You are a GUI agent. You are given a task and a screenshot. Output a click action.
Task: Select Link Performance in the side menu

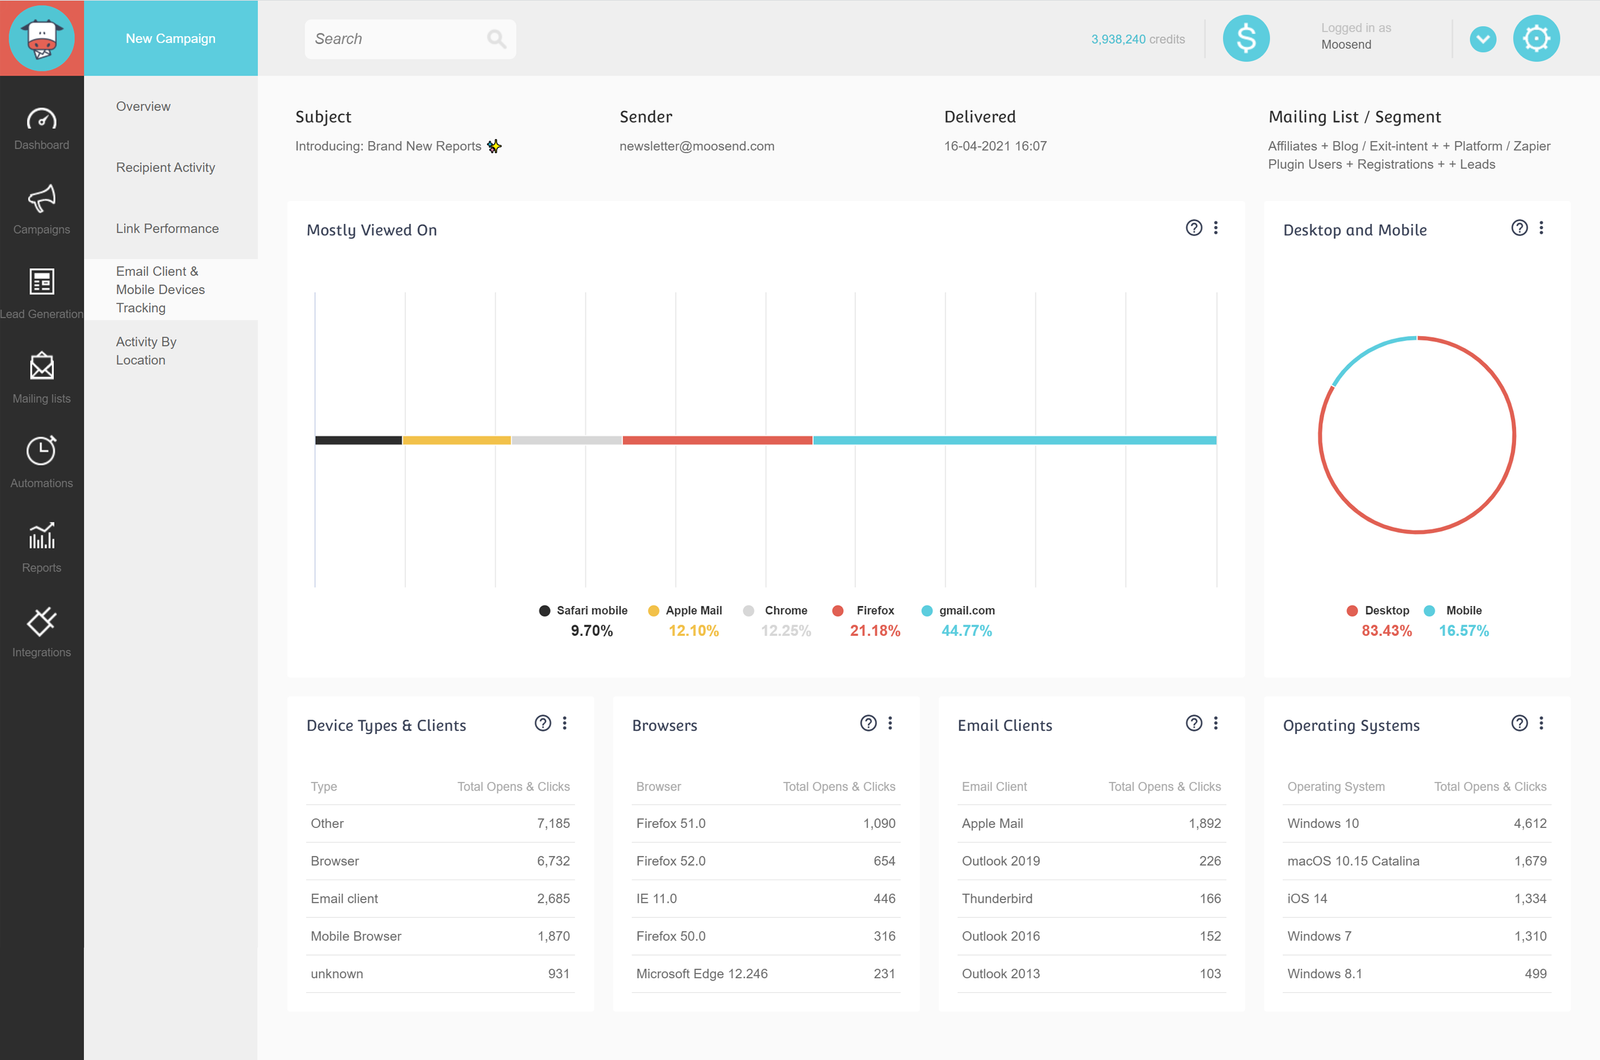point(167,229)
